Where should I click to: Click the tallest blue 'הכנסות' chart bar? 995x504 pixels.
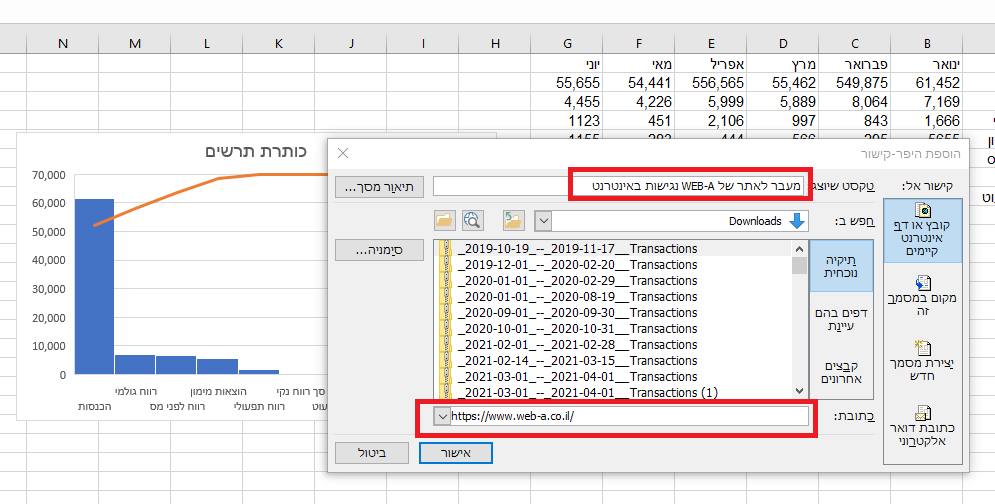coord(95,286)
